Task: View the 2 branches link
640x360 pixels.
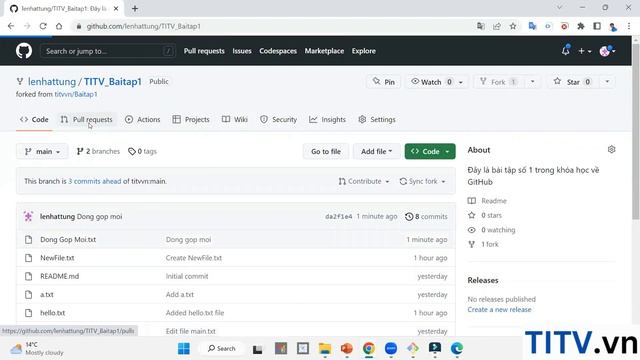Action: 98,151
